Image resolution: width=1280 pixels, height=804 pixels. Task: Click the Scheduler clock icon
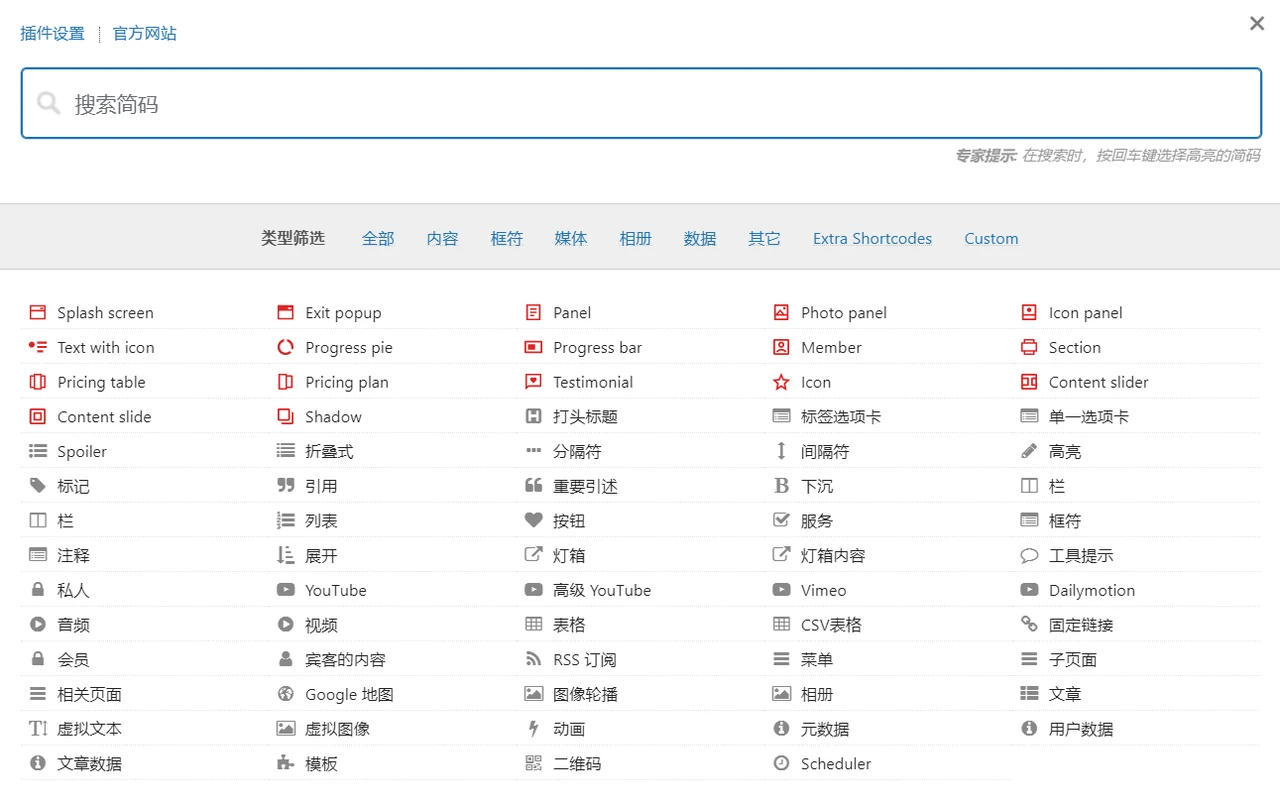(x=781, y=764)
